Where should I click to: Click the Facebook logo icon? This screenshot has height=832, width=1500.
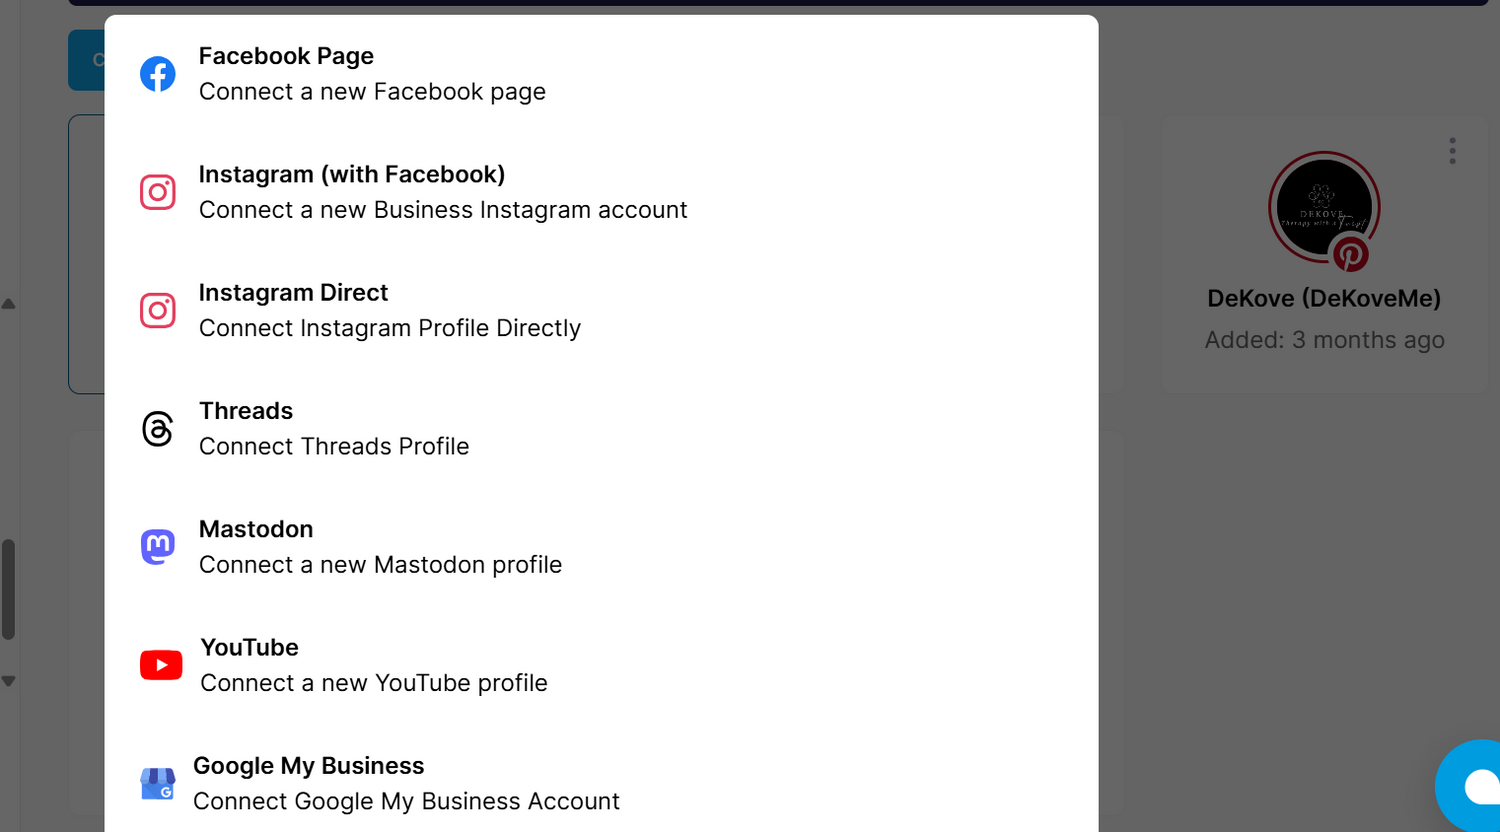click(x=158, y=74)
